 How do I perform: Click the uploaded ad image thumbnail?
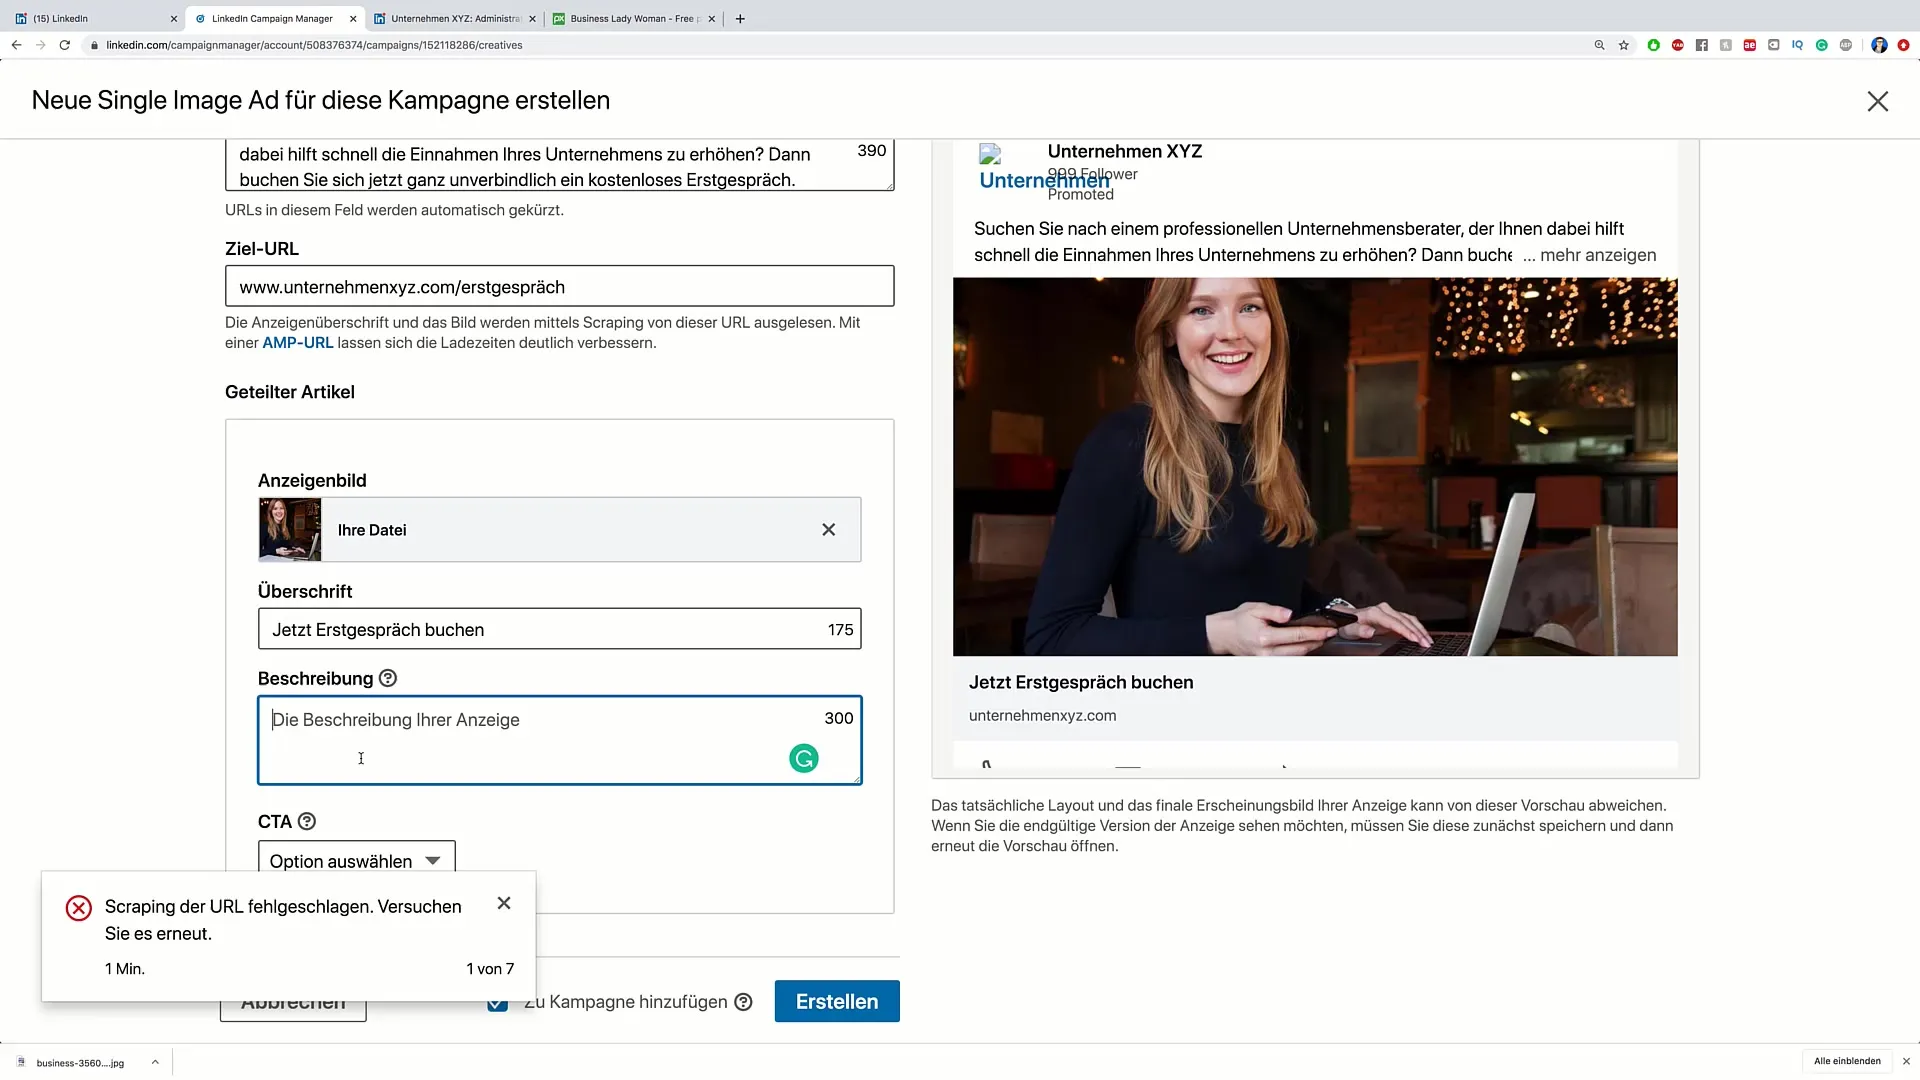pyautogui.click(x=290, y=530)
